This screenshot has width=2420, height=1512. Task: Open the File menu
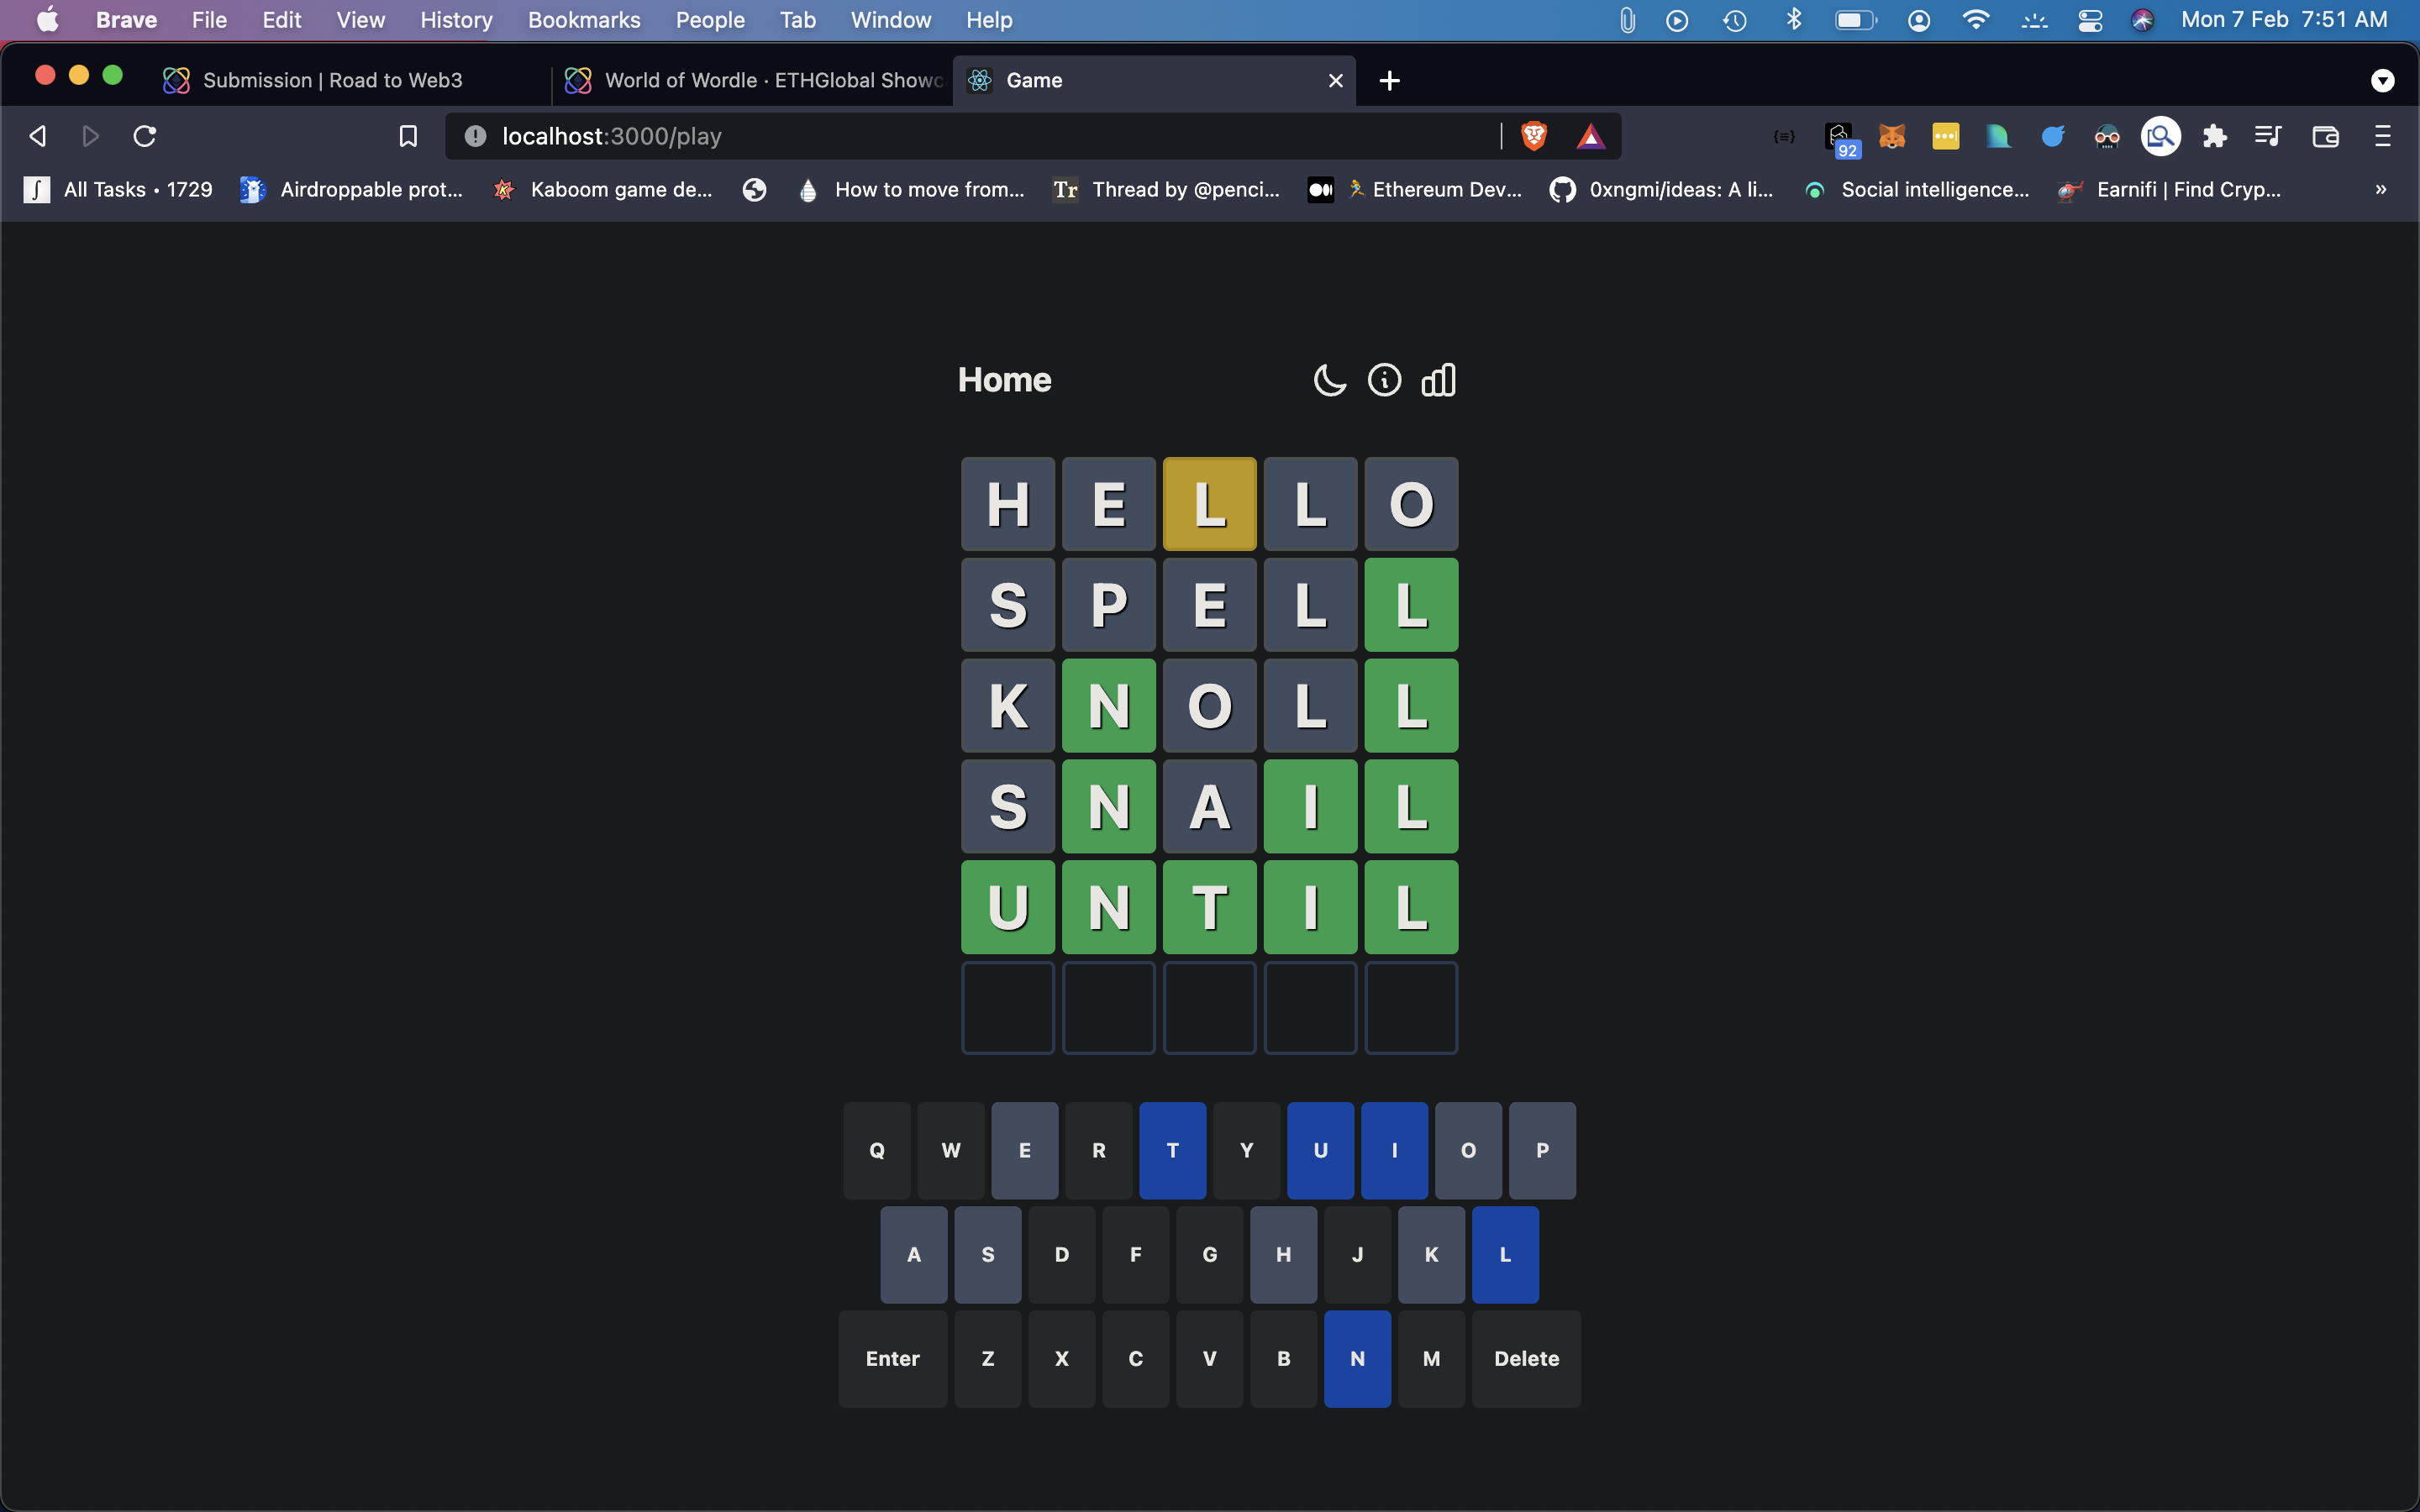tap(209, 20)
